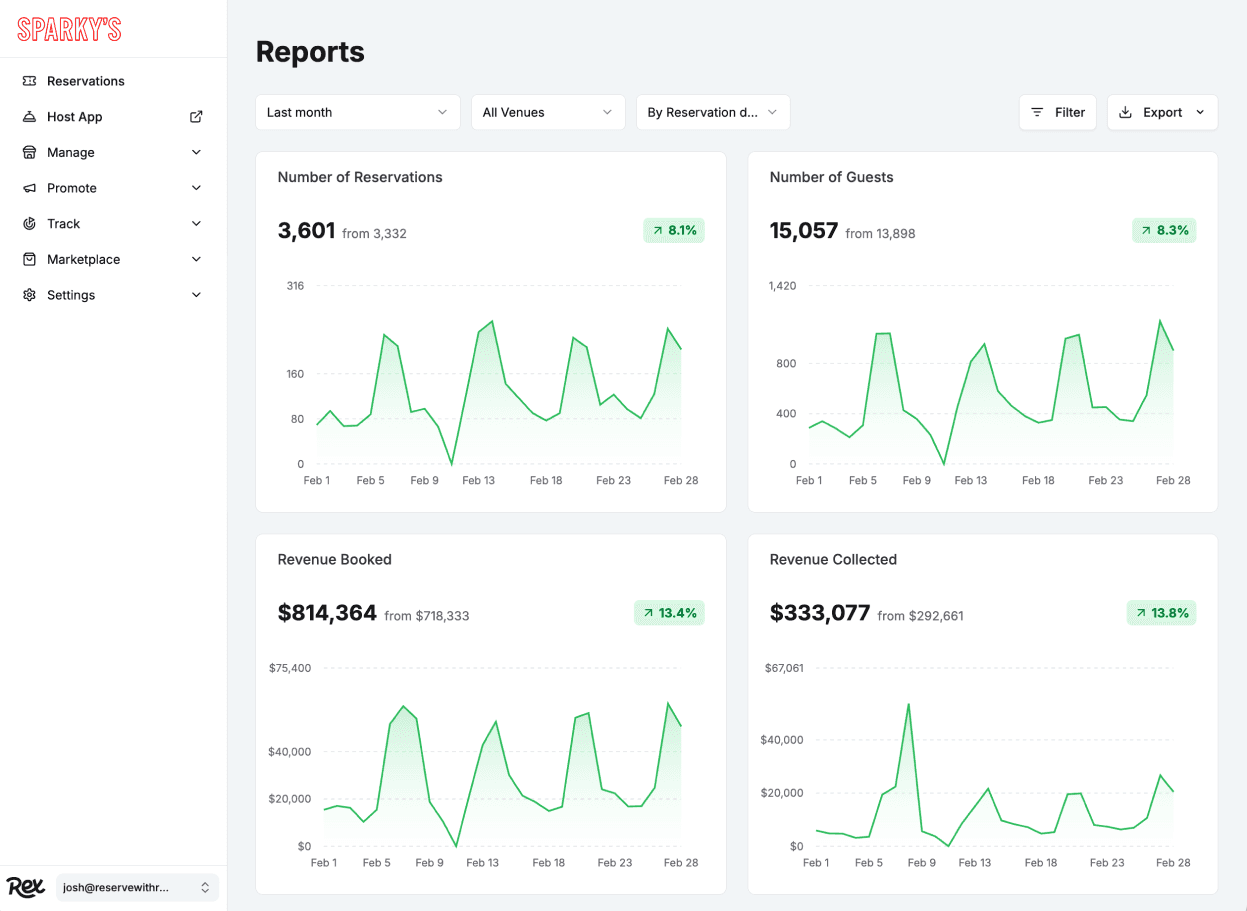1247x911 pixels.
Task: Click the Settings gear icon
Action: [31, 294]
